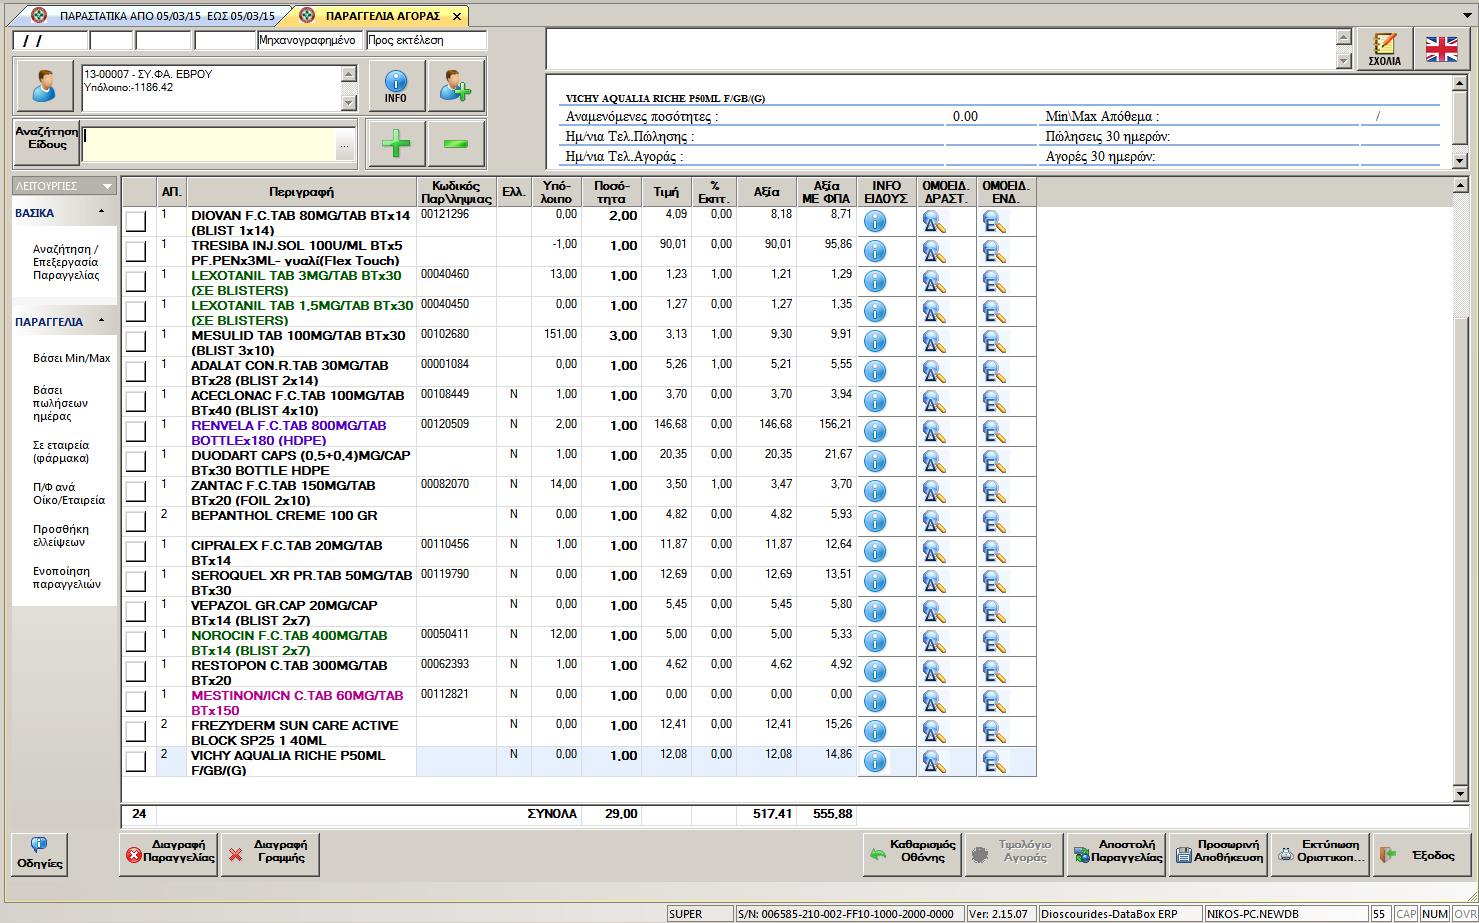Open Αναζήτηση / Επεξεργασία Παραγγελίας
Image resolution: width=1479 pixels, height=923 pixels.
point(66,262)
